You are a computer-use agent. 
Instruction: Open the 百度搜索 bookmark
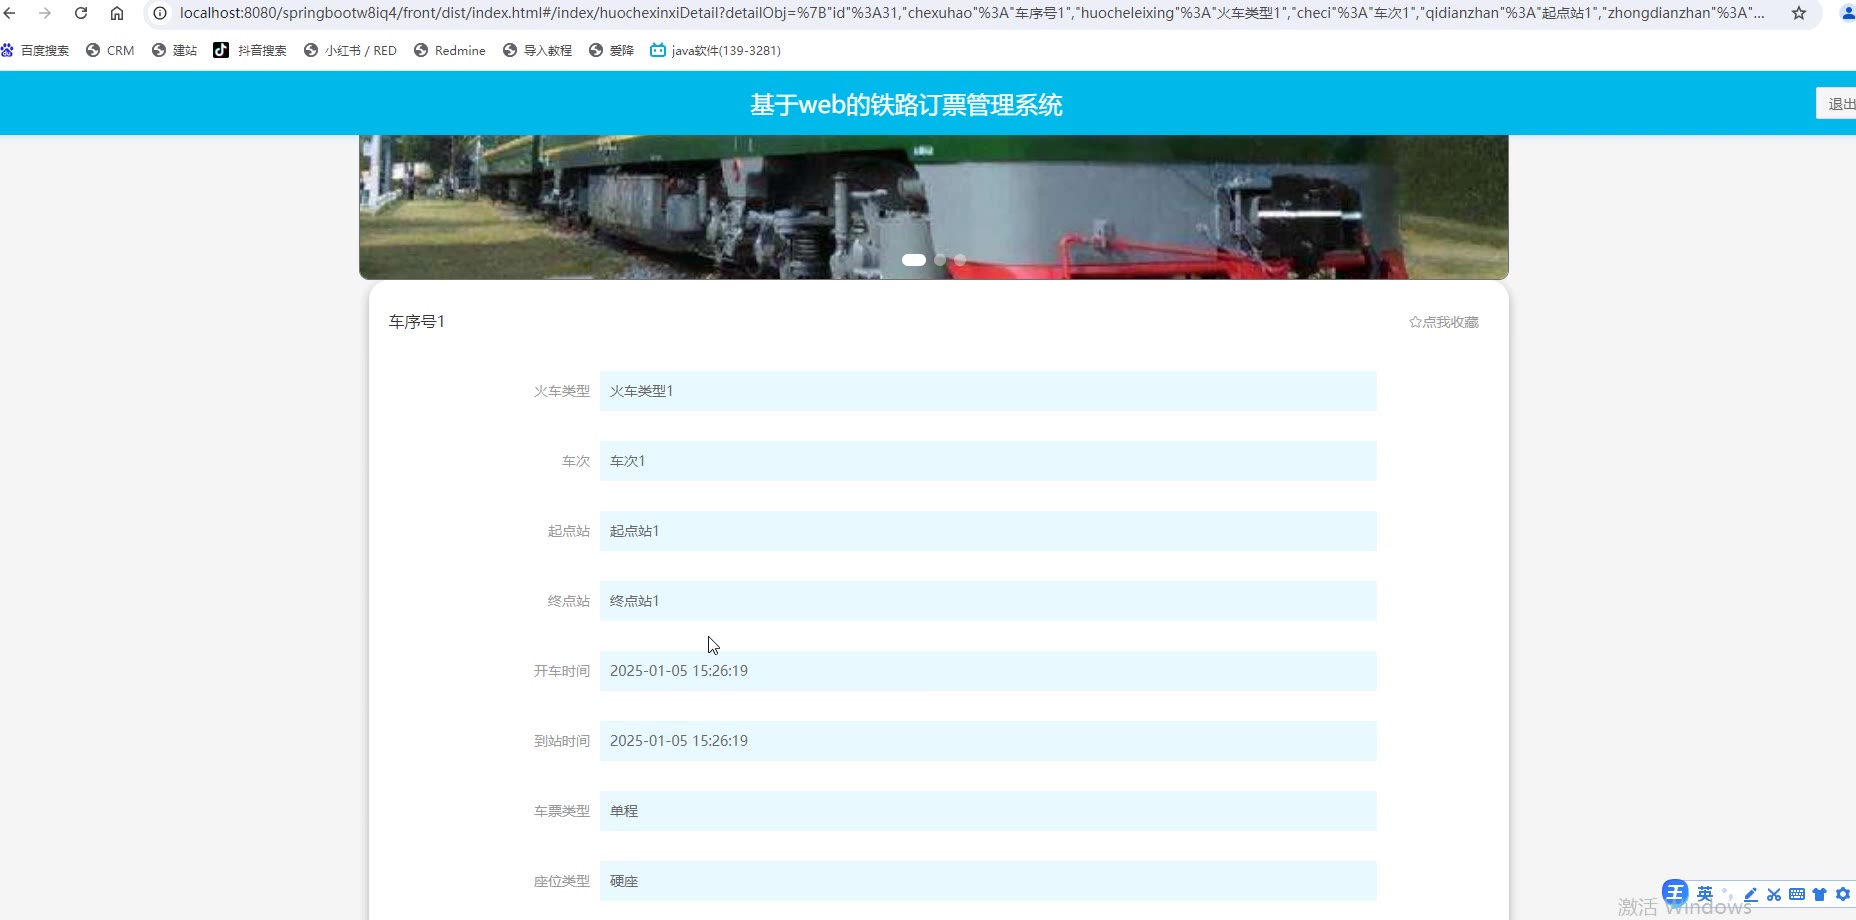[35, 50]
